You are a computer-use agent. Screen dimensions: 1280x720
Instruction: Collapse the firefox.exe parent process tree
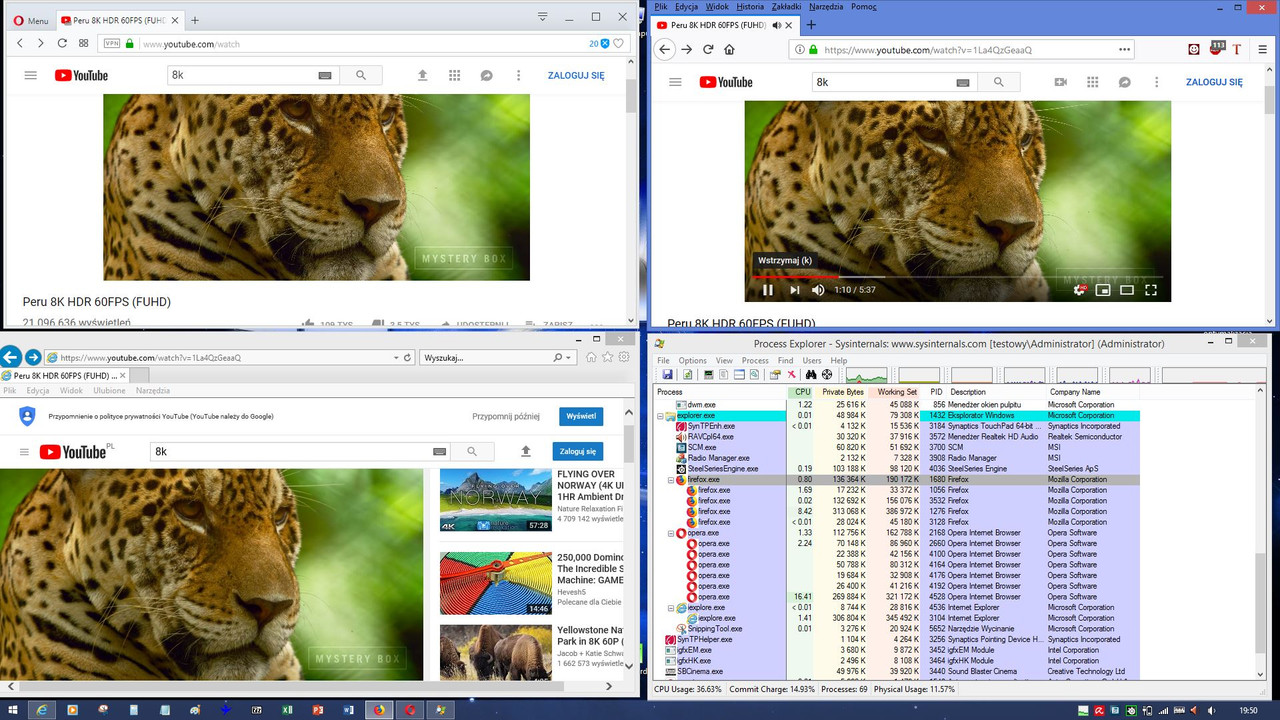pyautogui.click(x=671, y=480)
